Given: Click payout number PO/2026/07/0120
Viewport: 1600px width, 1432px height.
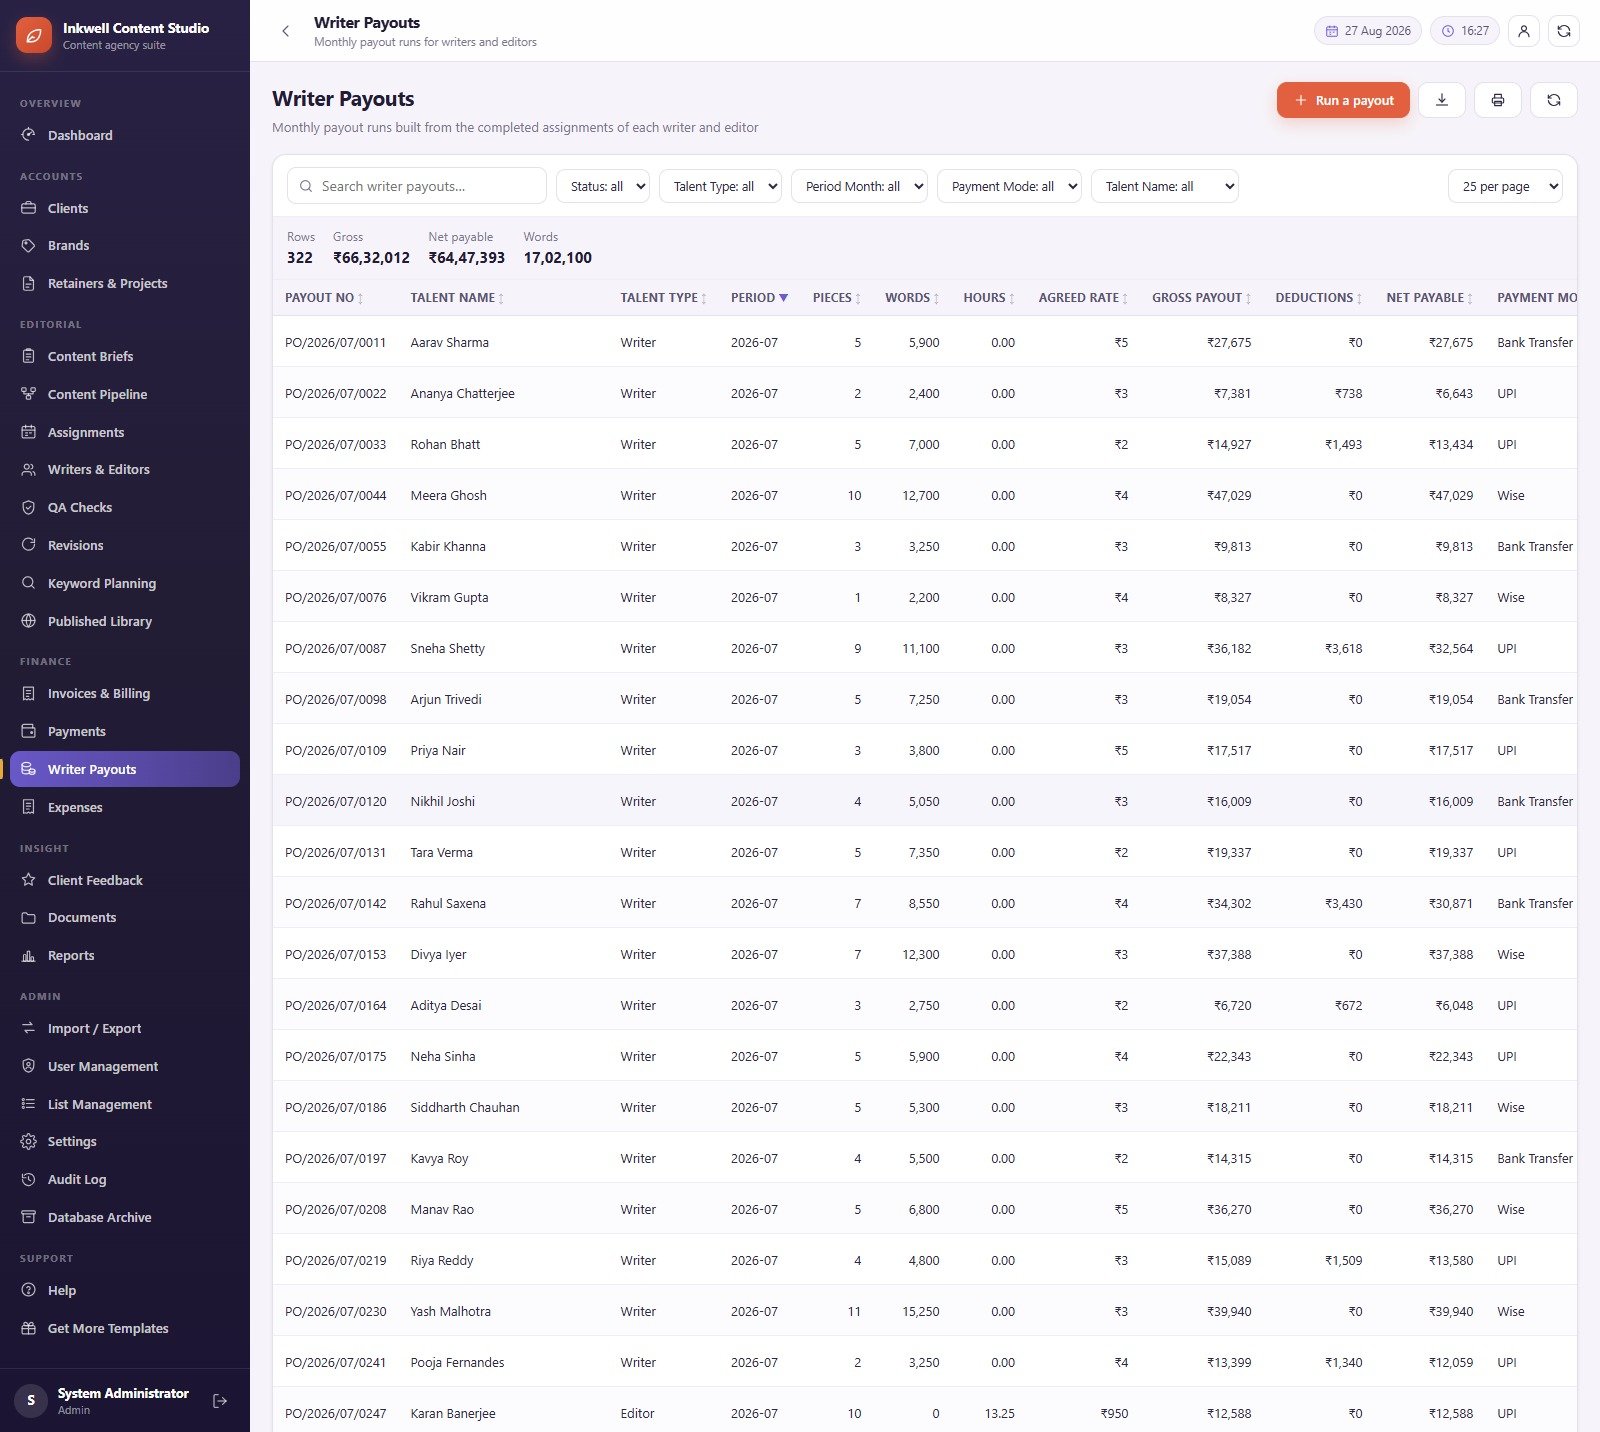Looking at the screenshot, I should 335,801.
